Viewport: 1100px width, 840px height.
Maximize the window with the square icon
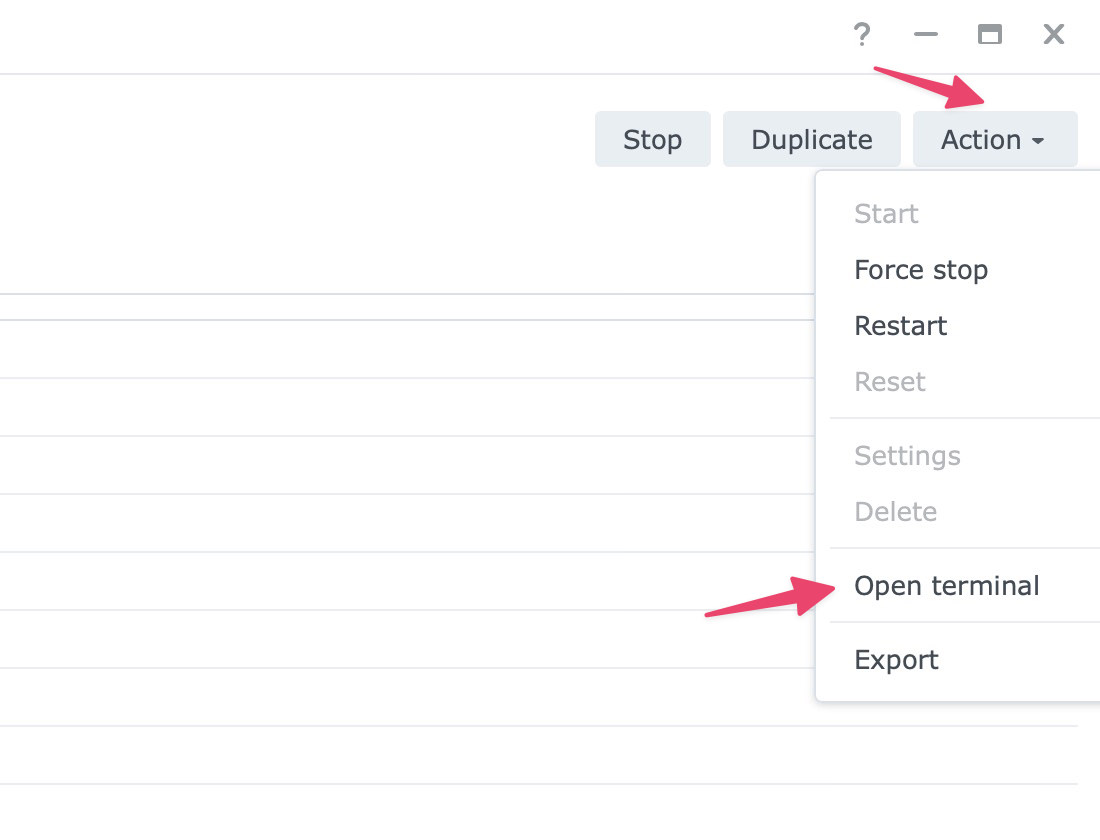pyautogui.click(x=989, y=35)
